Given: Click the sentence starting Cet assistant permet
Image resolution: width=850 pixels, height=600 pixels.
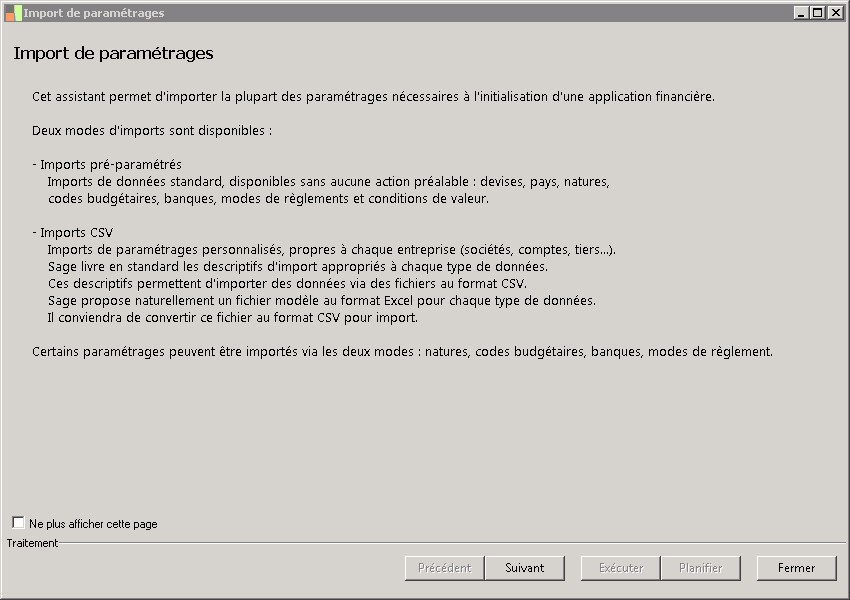Looking at the screenshot, I should tap(373, 97).
